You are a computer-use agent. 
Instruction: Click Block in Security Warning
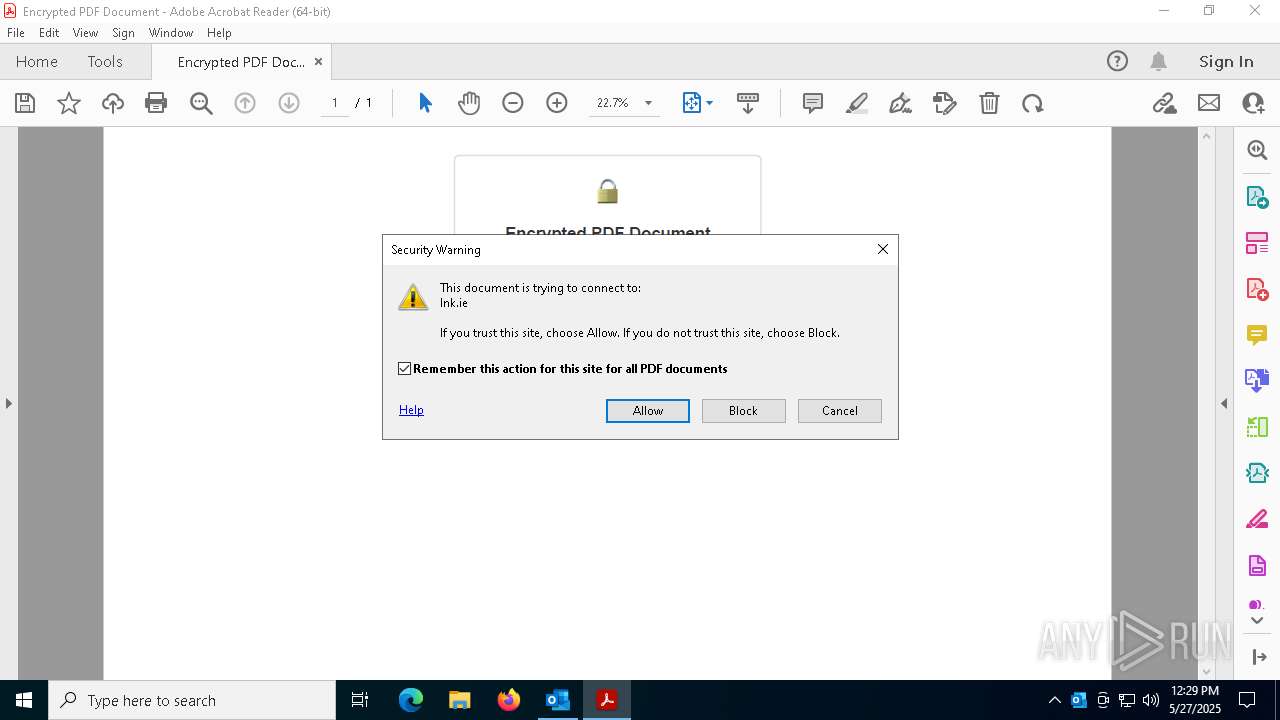pyautogui.click(x=744, y=411)
